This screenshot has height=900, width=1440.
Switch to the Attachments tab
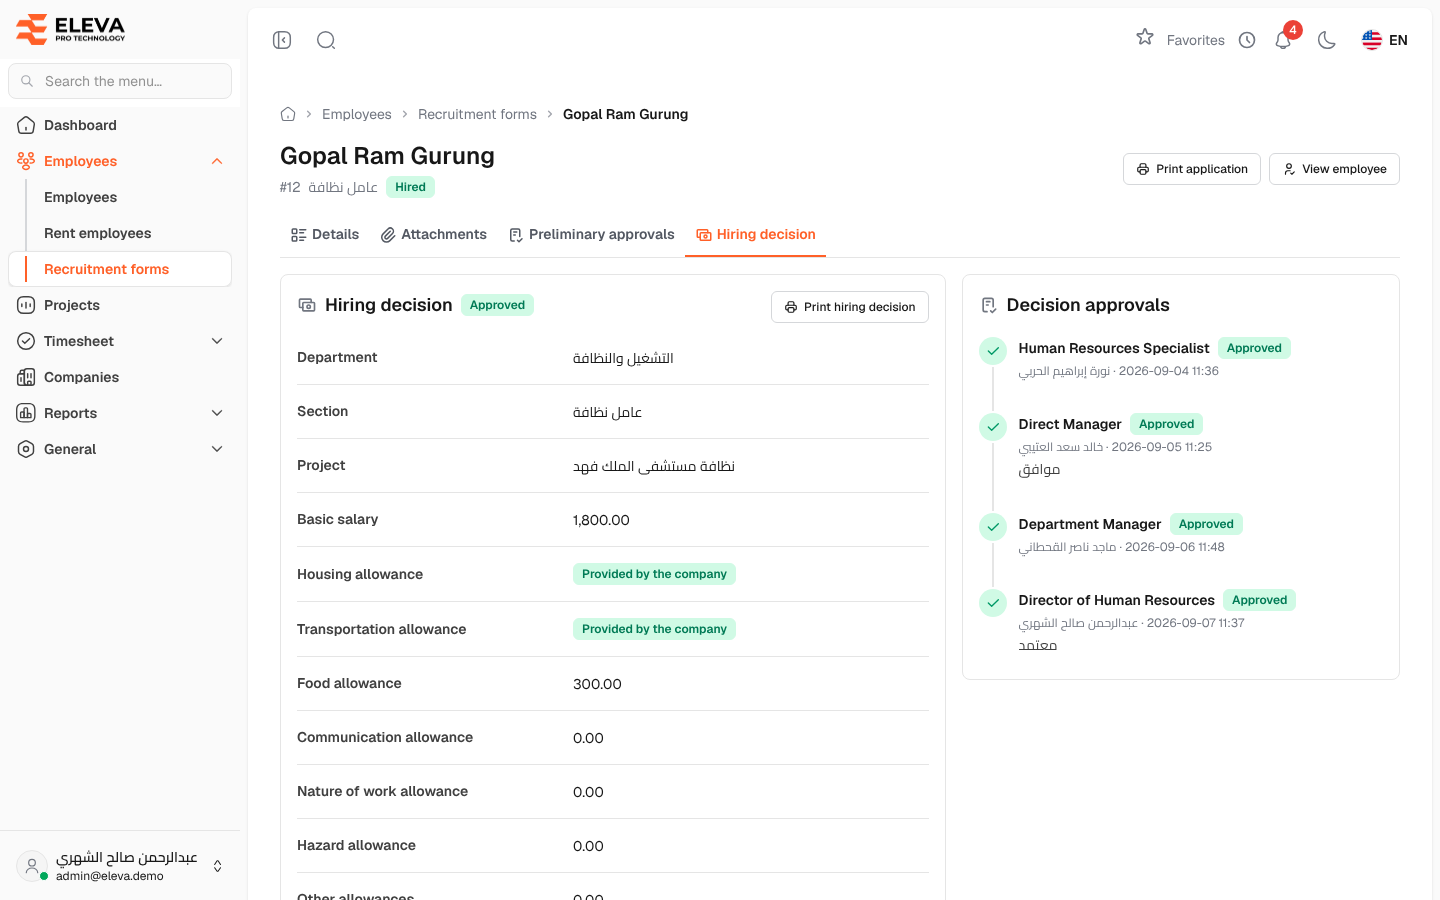(x=434, y=234)
